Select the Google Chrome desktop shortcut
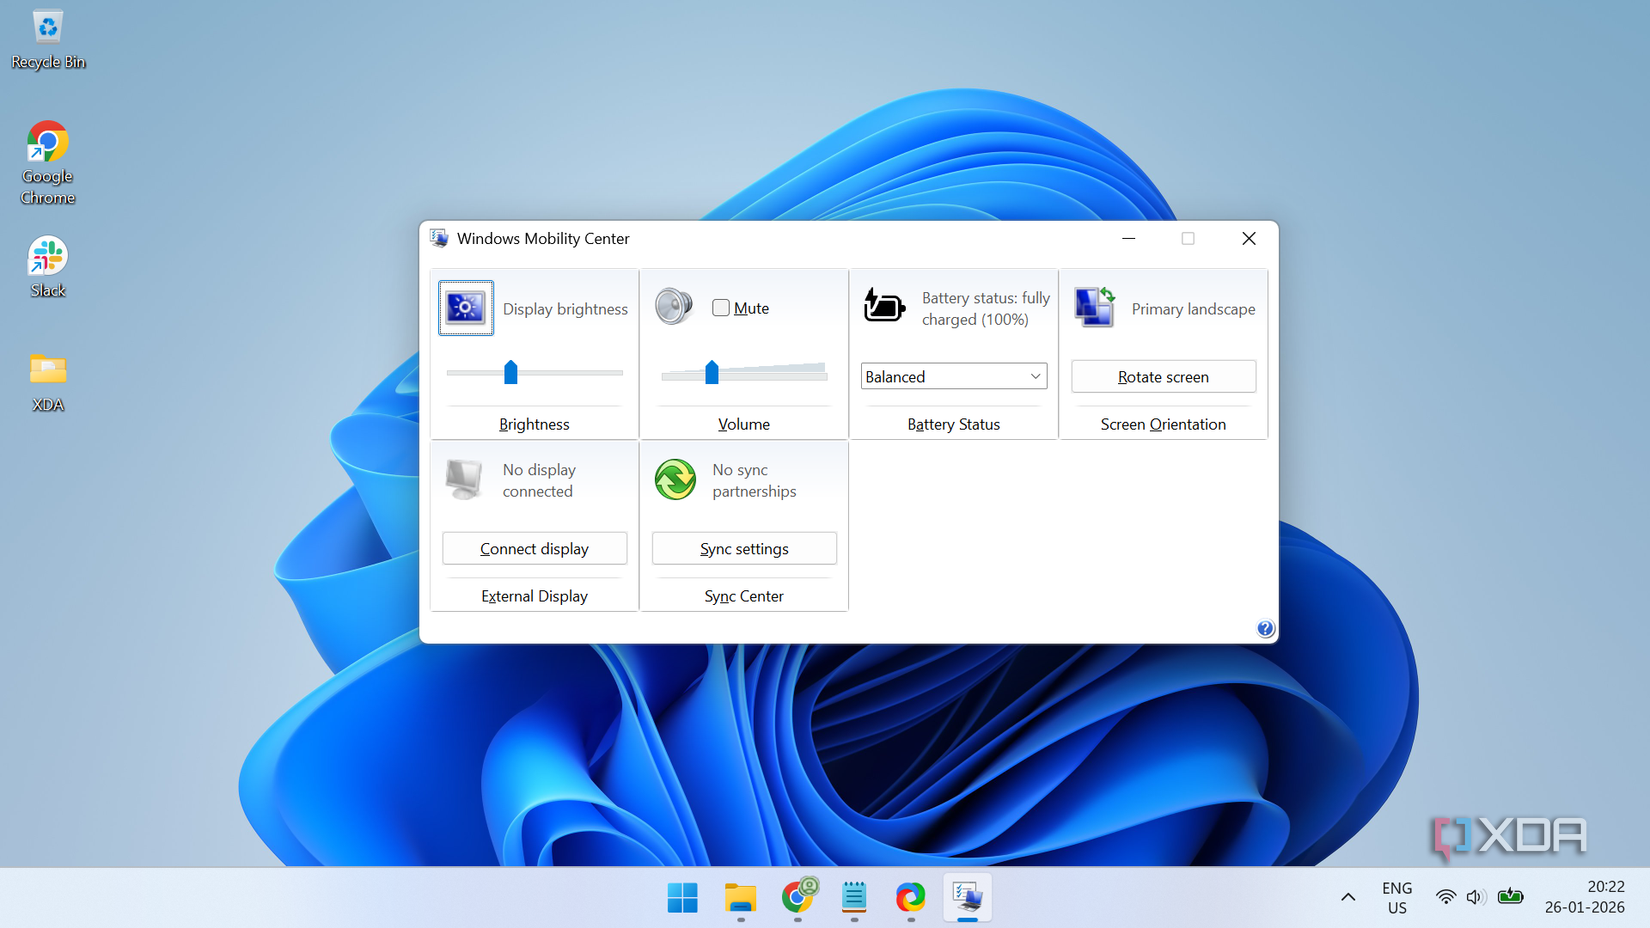The width and height of the screenshot is (1650, 928). 48,163
